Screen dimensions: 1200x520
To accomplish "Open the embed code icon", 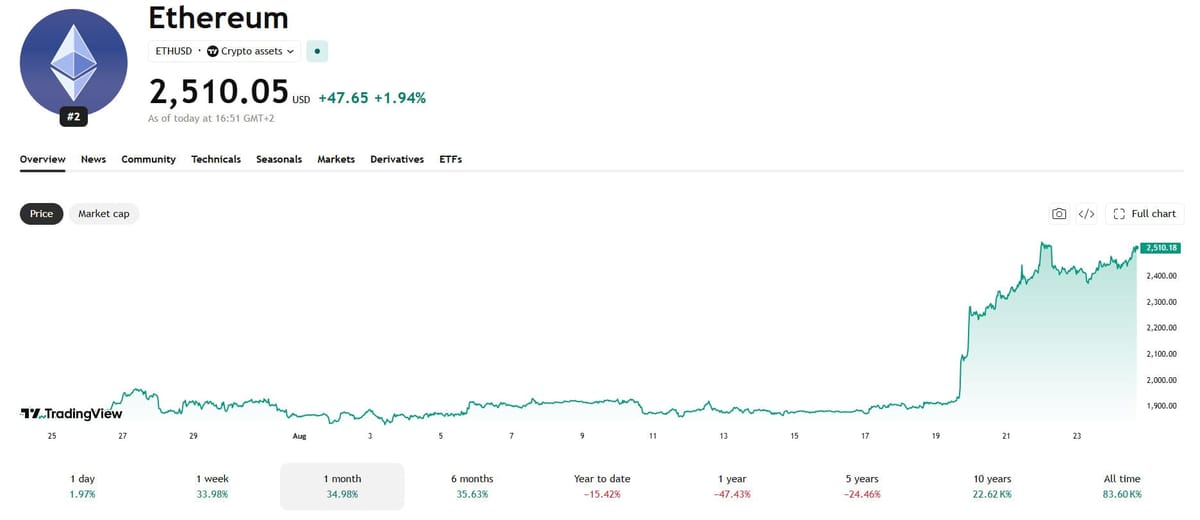I will [x=1087, y=214].
